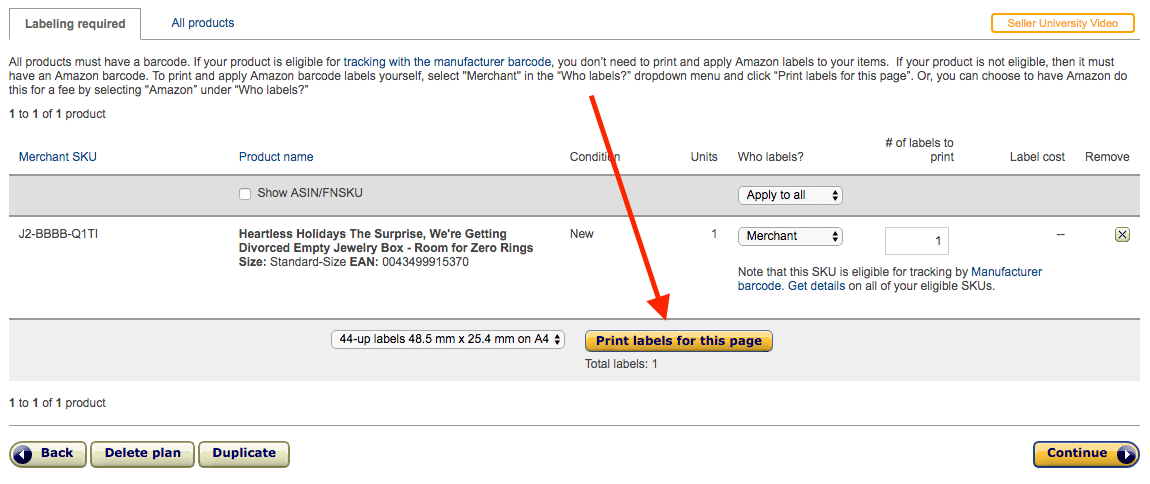Open the 44-up labels size dropdown
Screen dimensions: 1150x484
pos(448,340)
